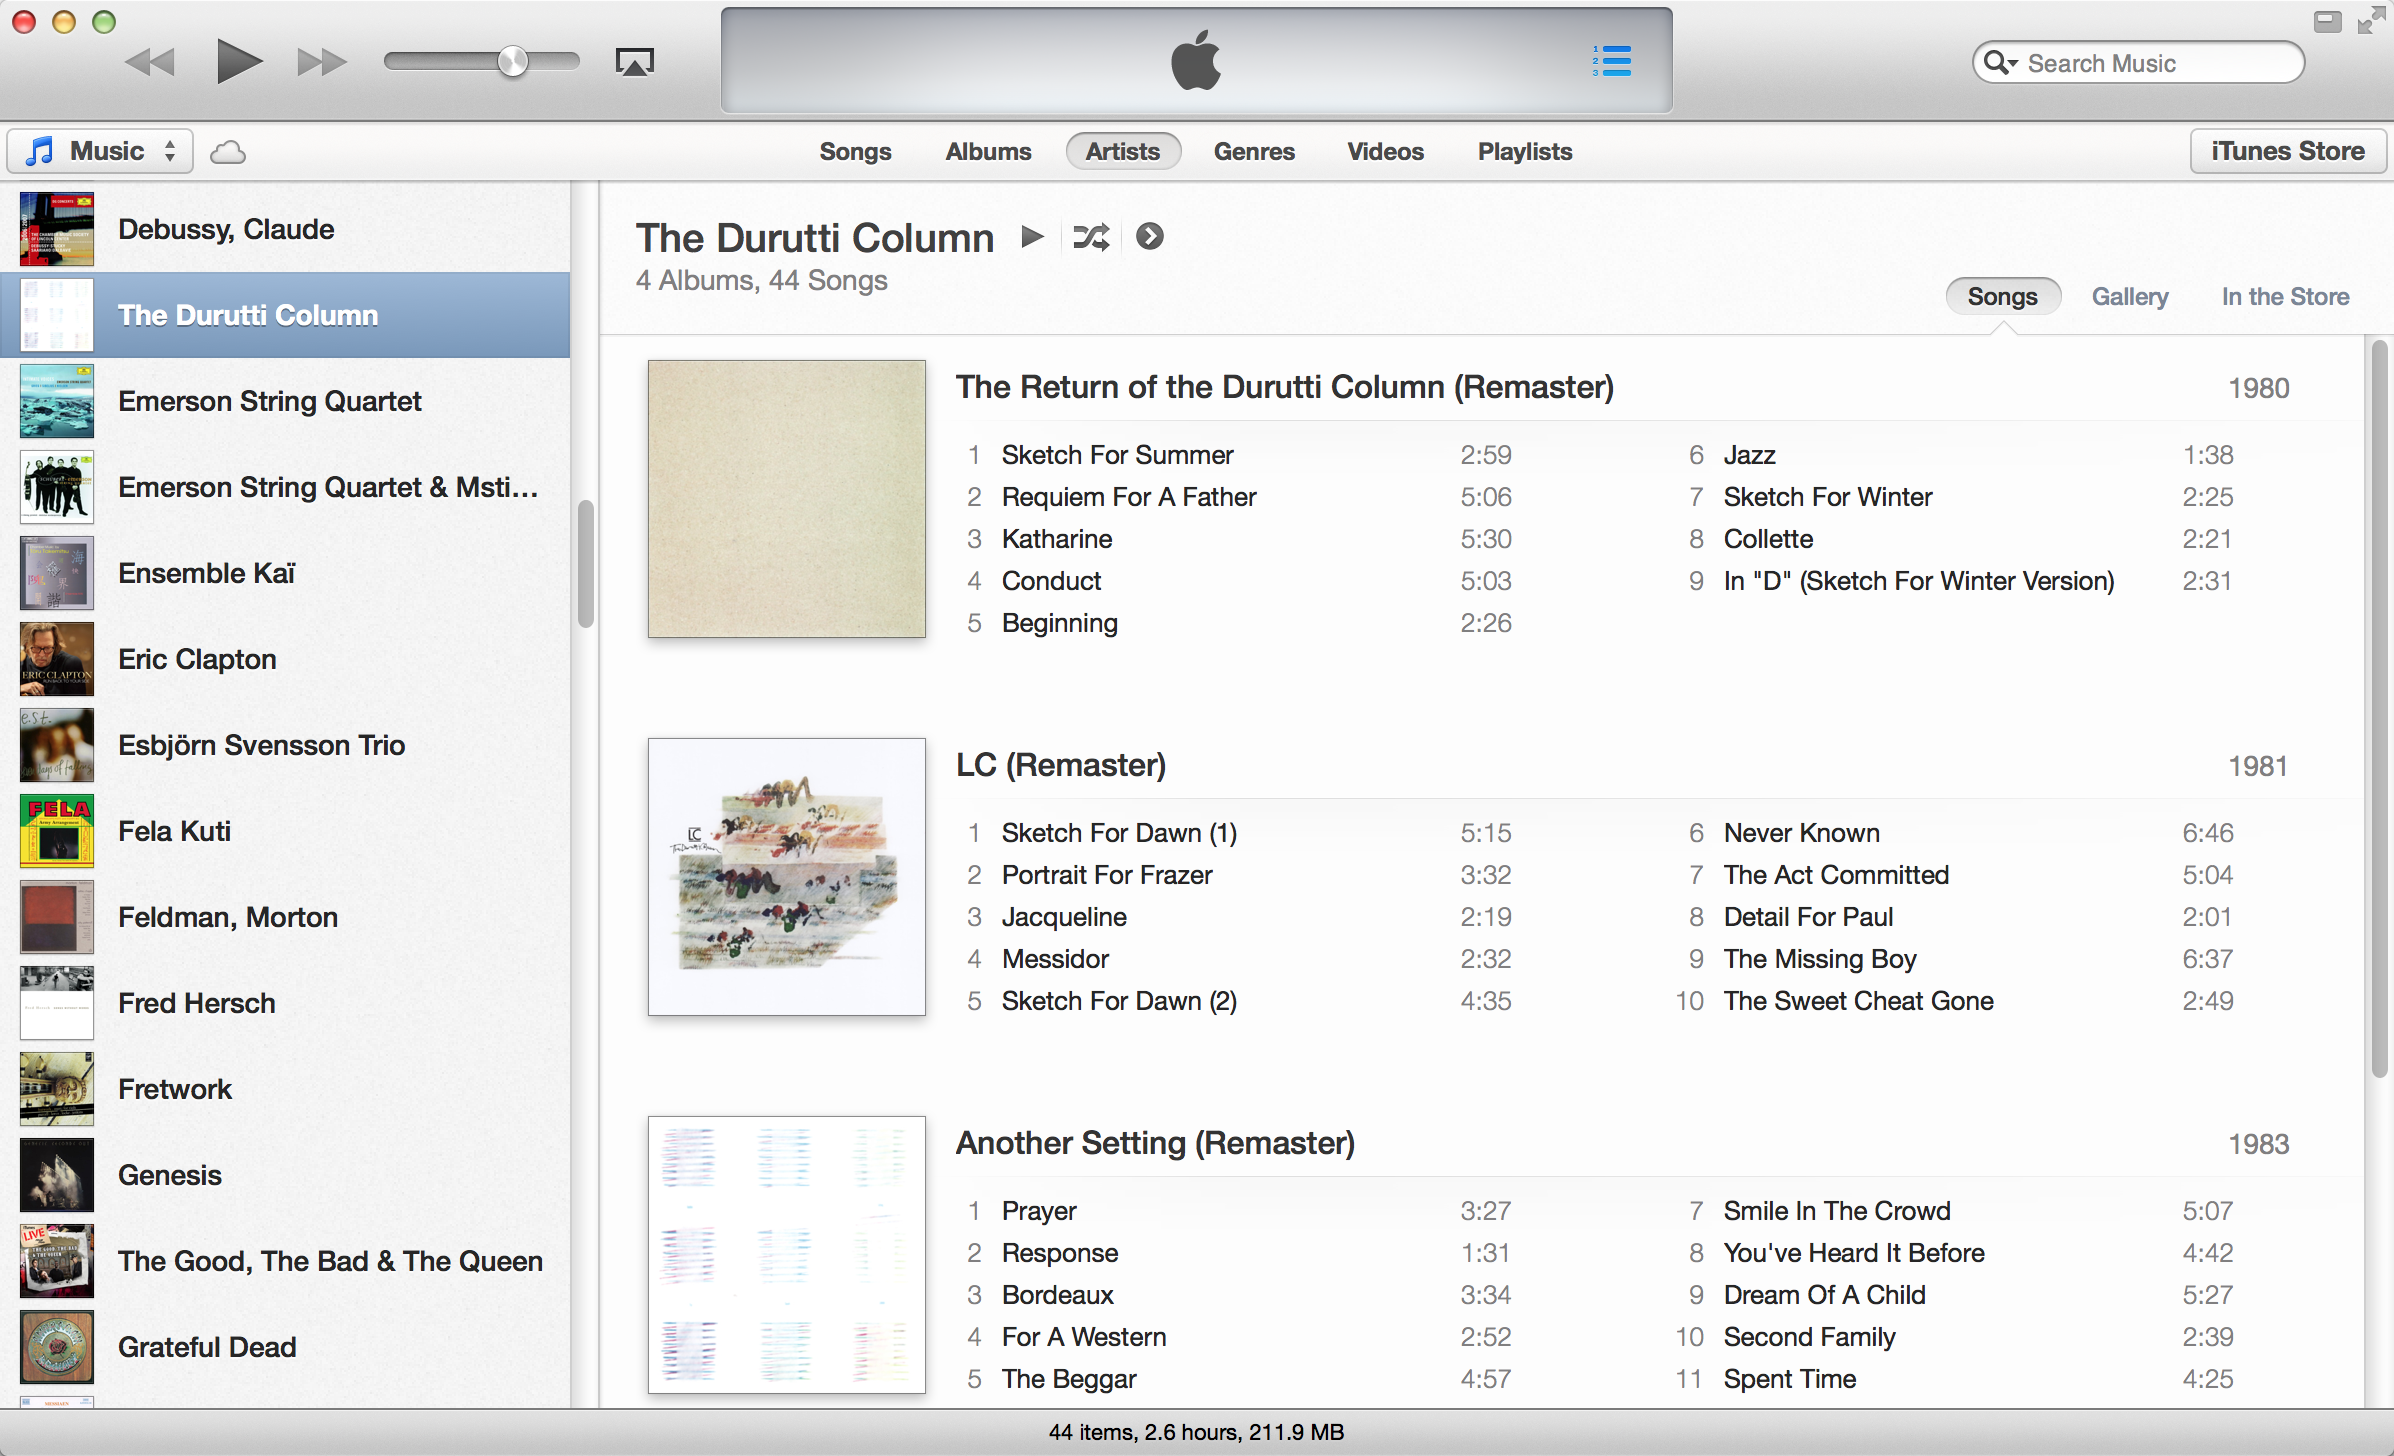Image resolution: width=2394 pixels, height=1456 pixels.
Task: Select Fred Hersch artist
Action: pyautogui.click(x=285, y=1003)
